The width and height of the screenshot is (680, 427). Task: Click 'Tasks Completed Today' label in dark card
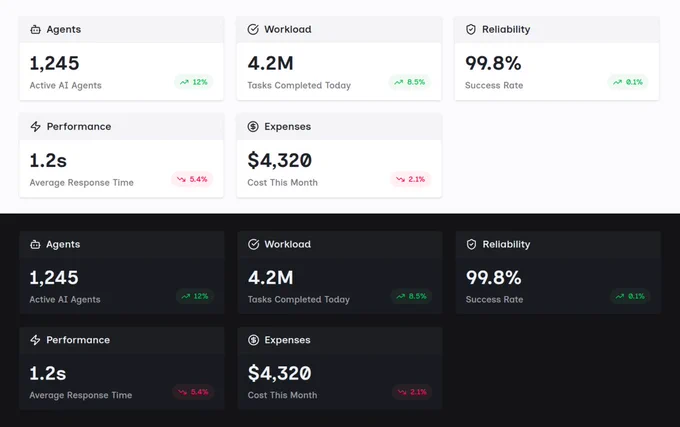(299, 300)
